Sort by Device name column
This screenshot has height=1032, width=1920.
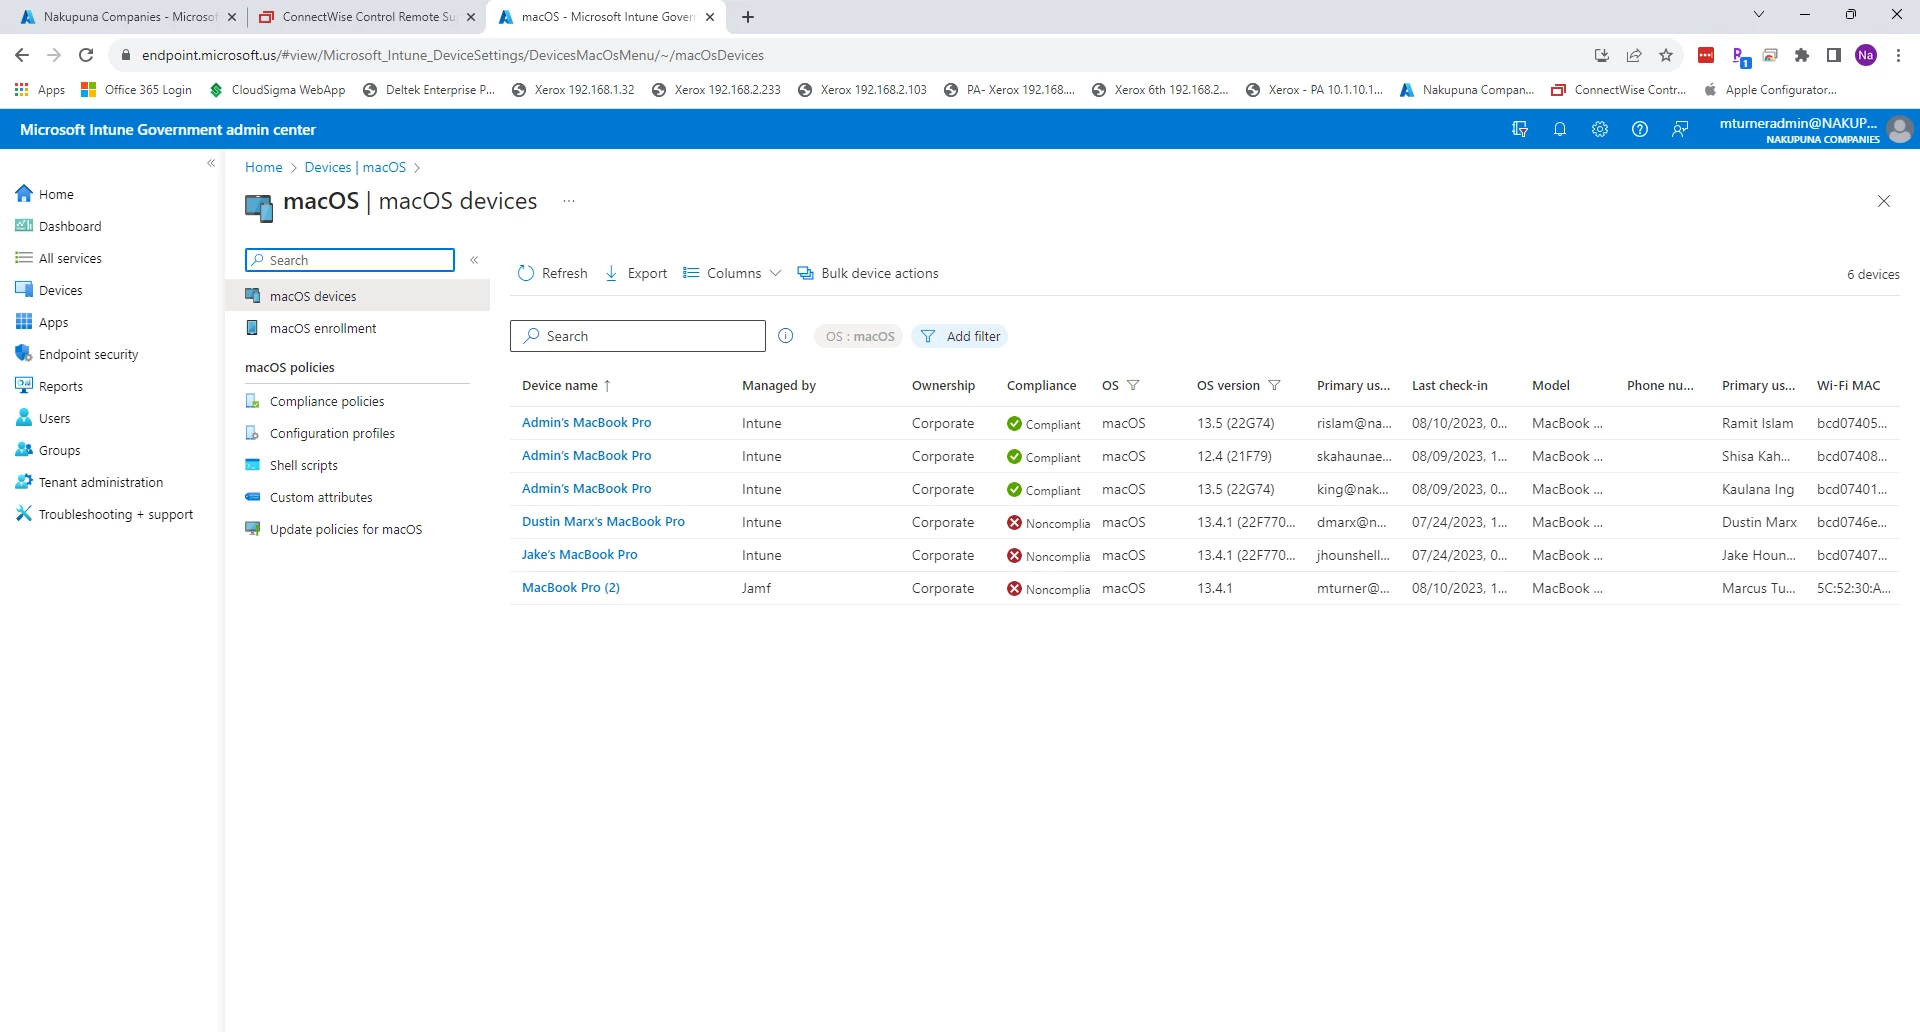coord(566,385)
